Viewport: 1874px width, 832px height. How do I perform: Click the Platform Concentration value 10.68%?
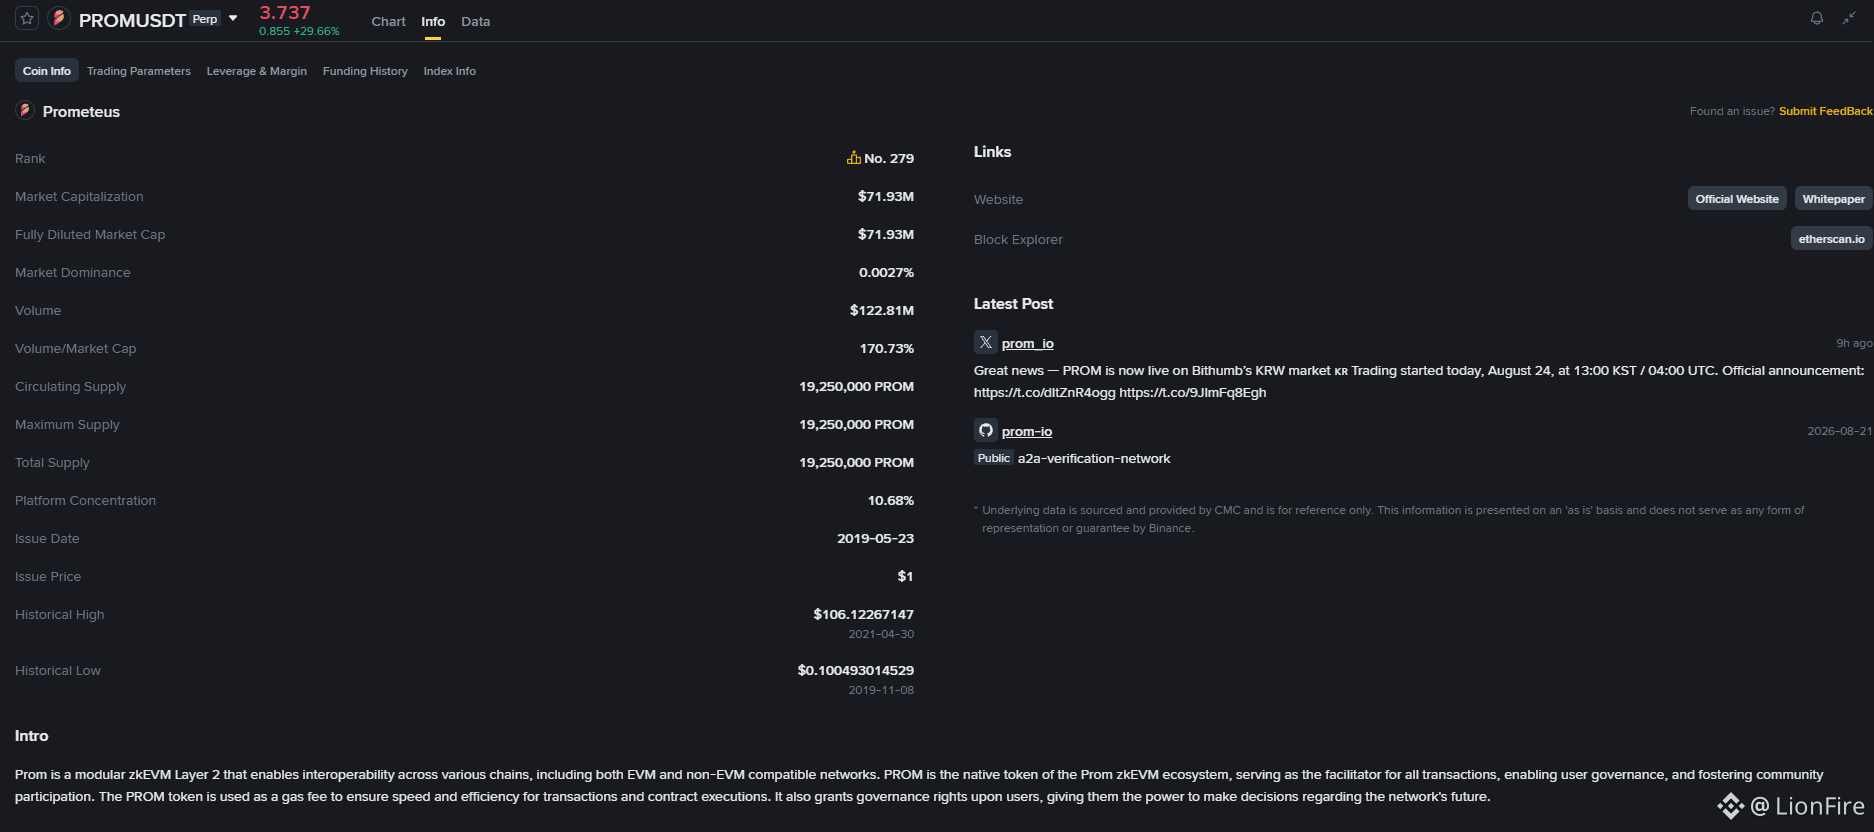pos(891,500)
